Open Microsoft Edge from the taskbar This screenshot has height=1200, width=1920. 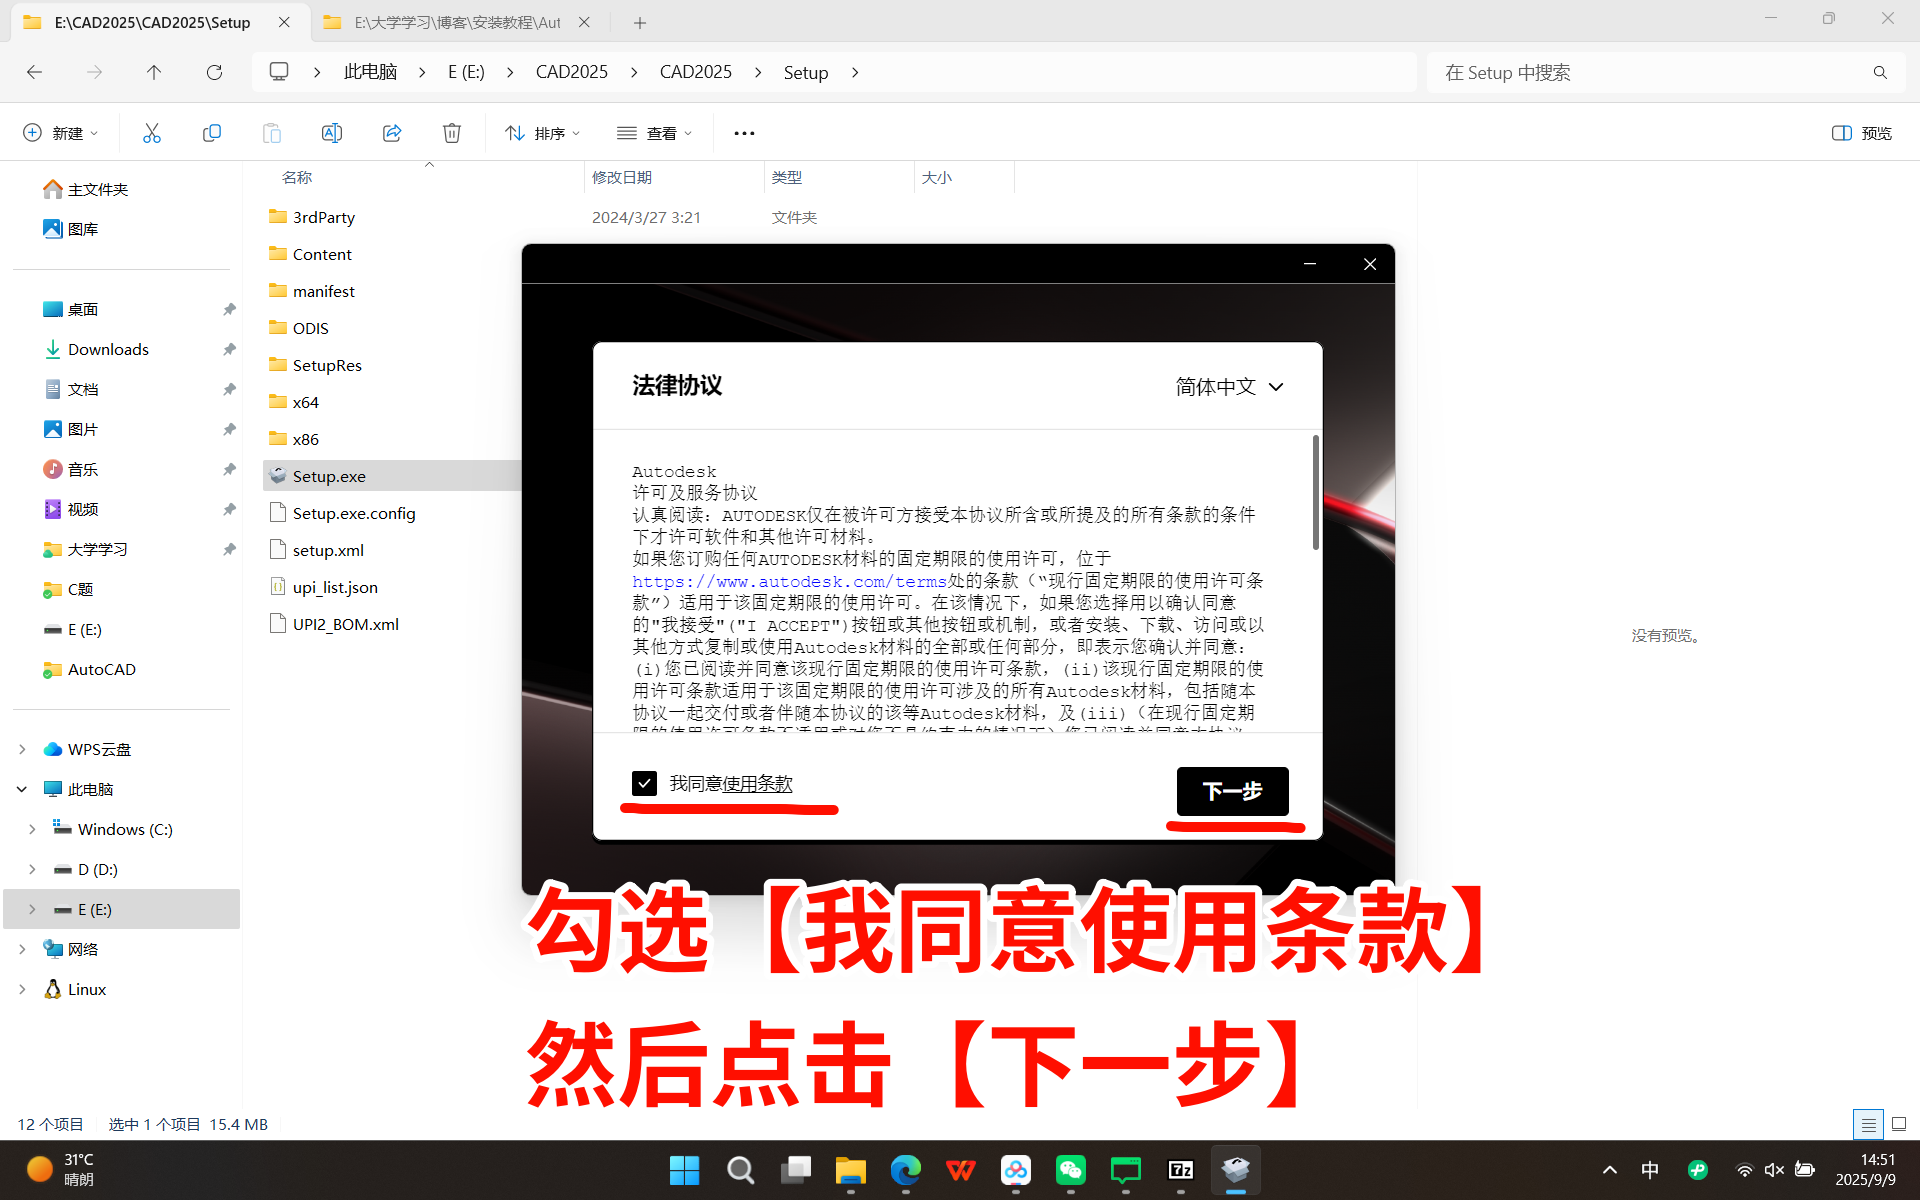coord(906,1170)
